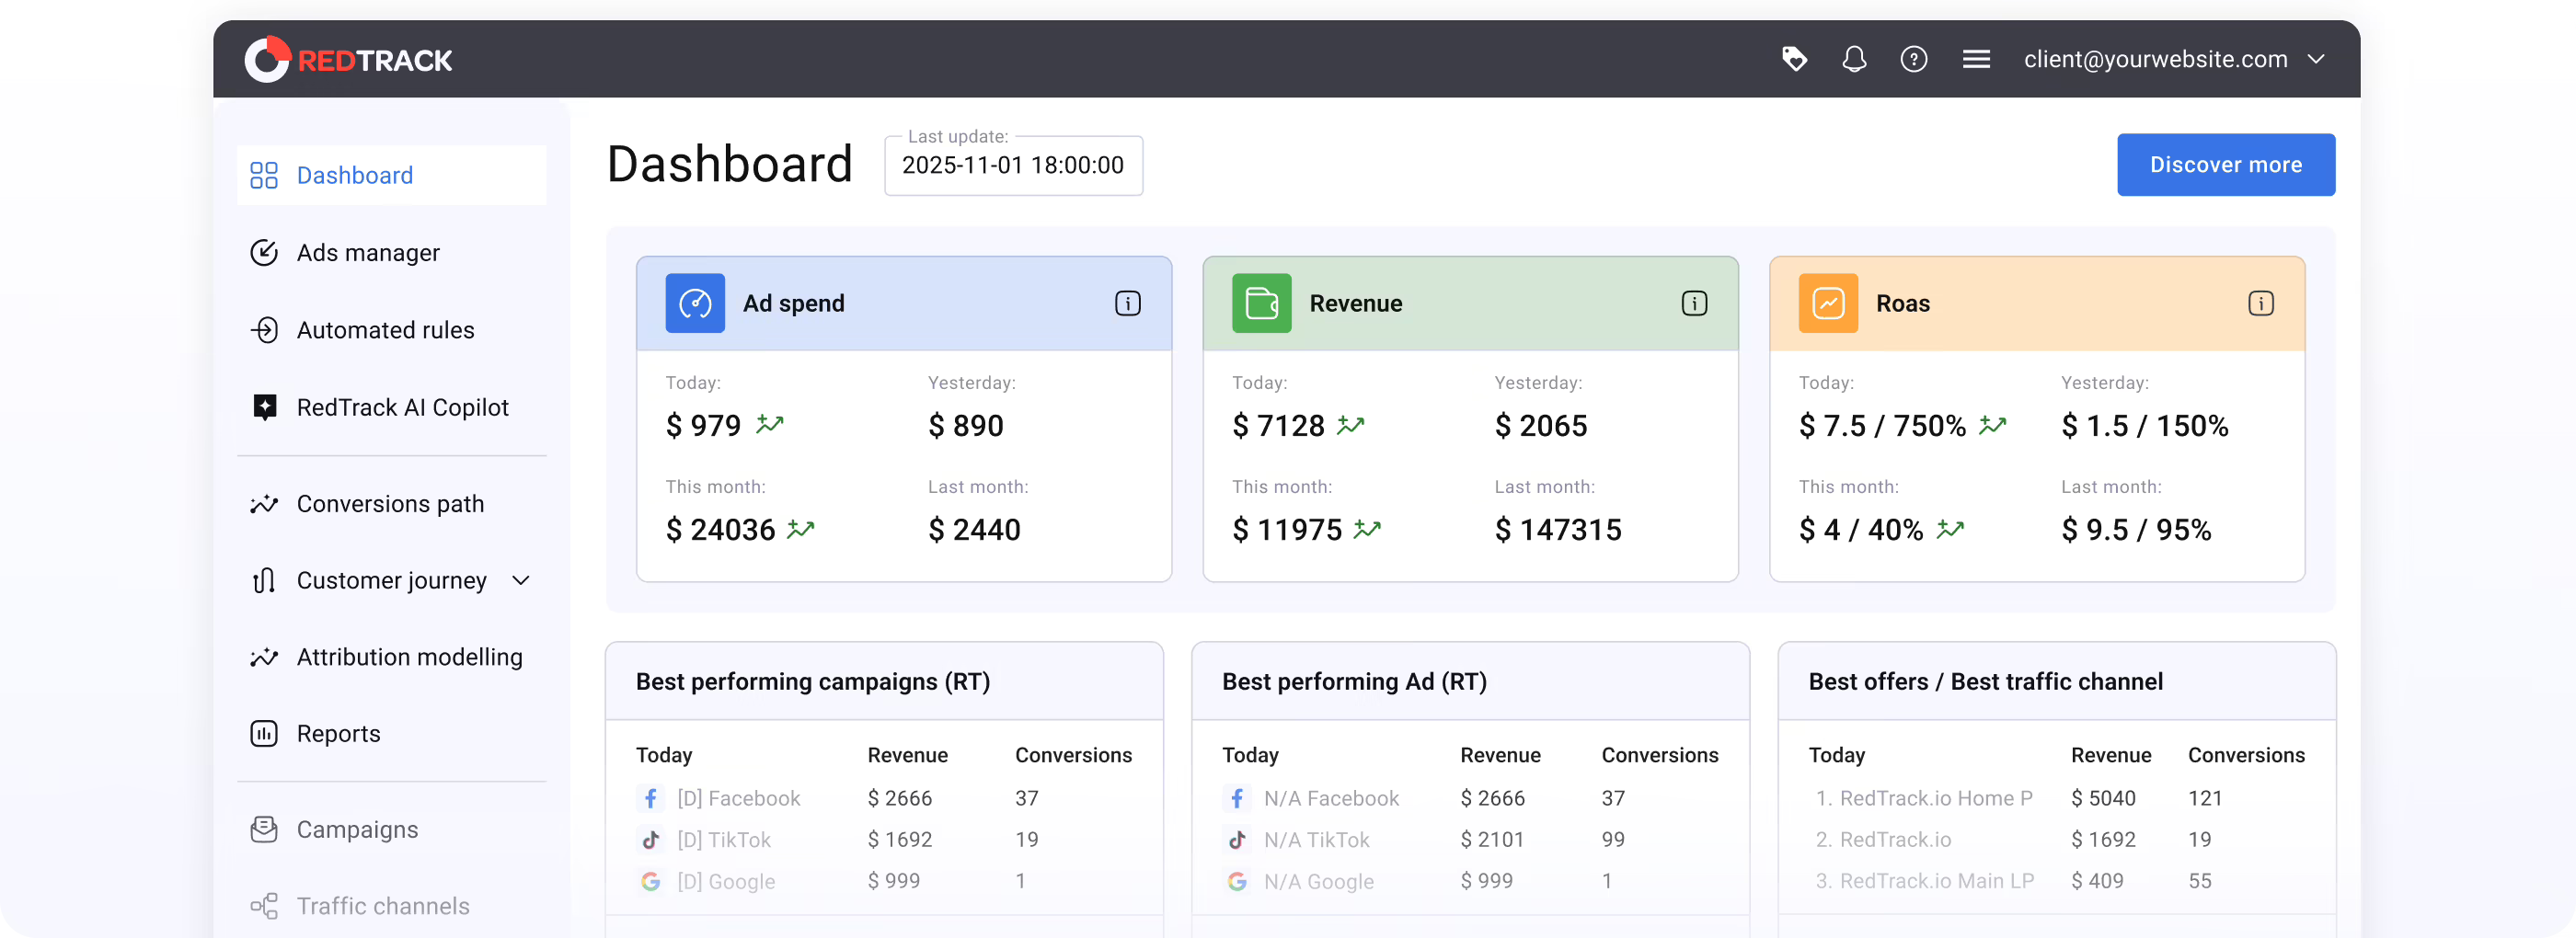
Task: Show info for the Ad spend card
Action: coord(1127,303)
